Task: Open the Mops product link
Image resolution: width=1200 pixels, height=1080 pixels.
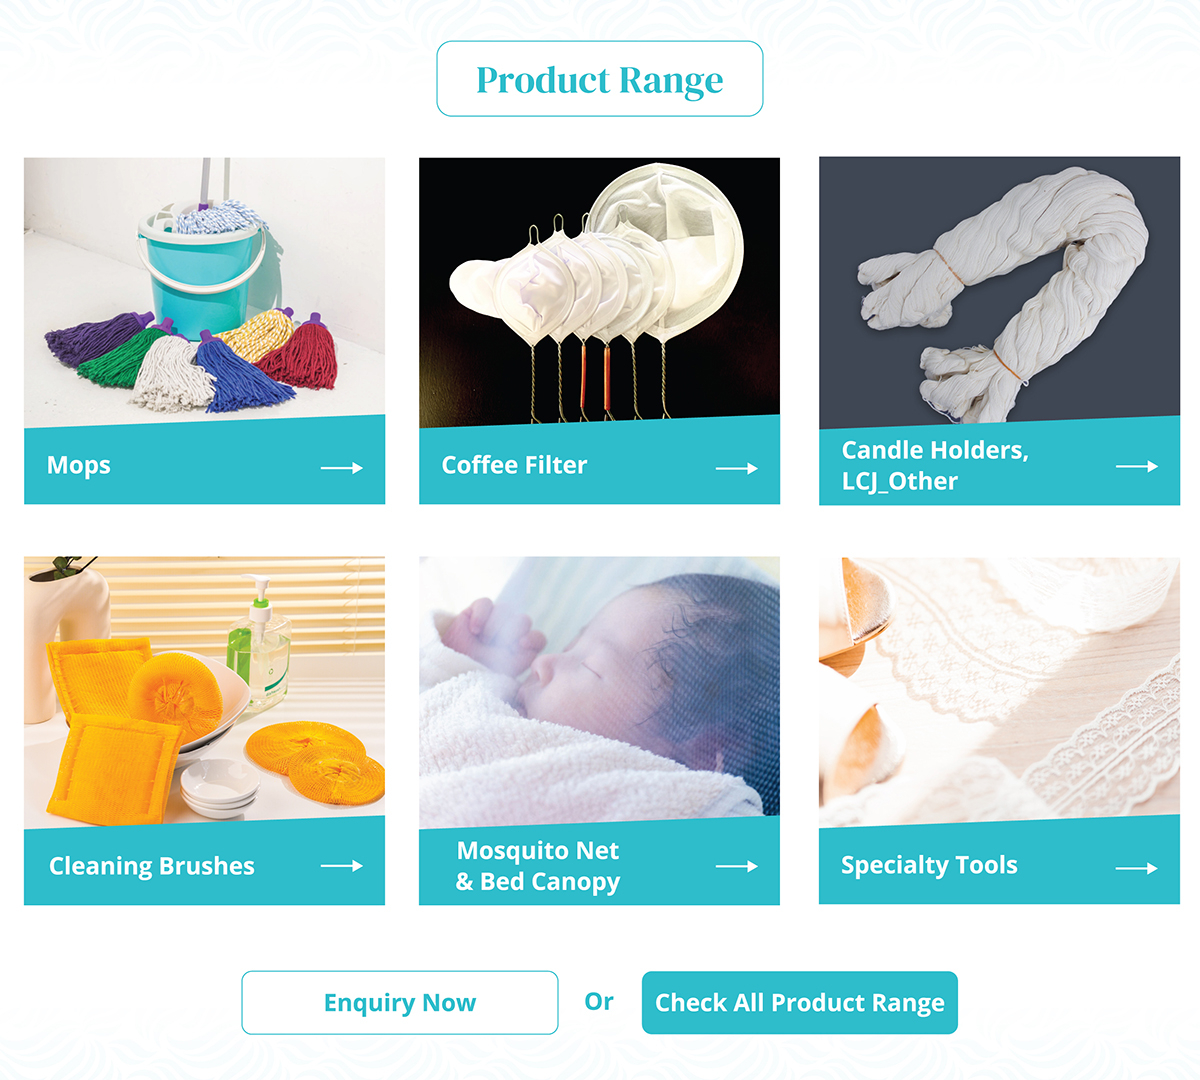Action: coord(79,465)
